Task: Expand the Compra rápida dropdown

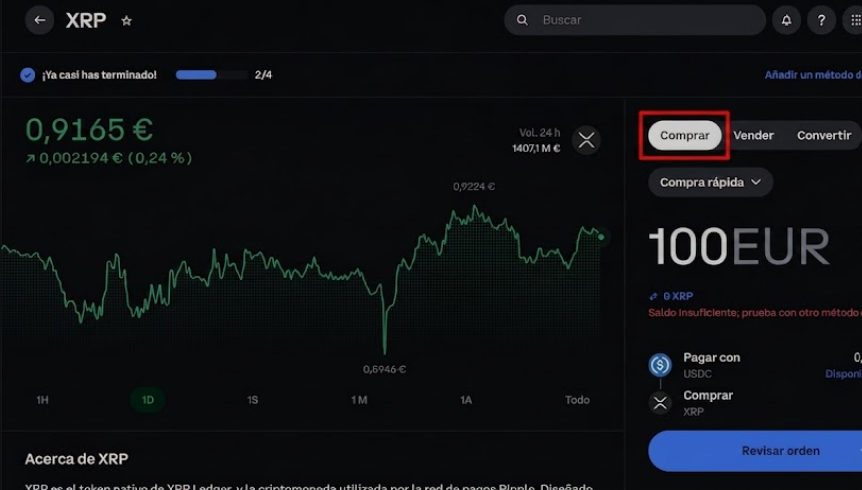Action: (x=710, y=182)
